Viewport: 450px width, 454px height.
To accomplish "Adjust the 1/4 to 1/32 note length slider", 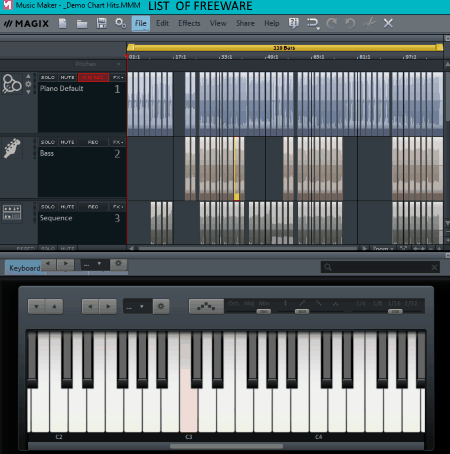I will click(395, 311).
